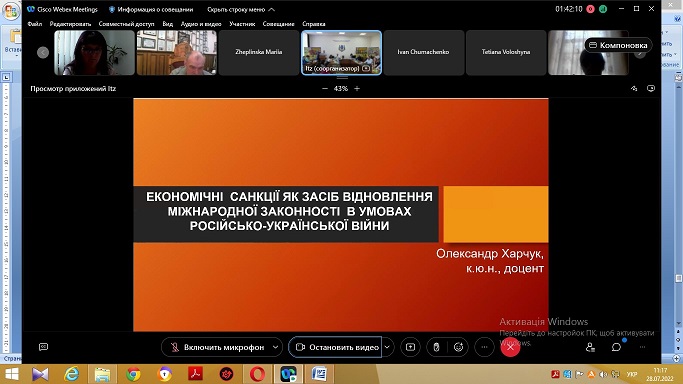The height and width of the screenshot is (384, 683).
Task: Open the Совещание menu
Action: pos(278,24)
